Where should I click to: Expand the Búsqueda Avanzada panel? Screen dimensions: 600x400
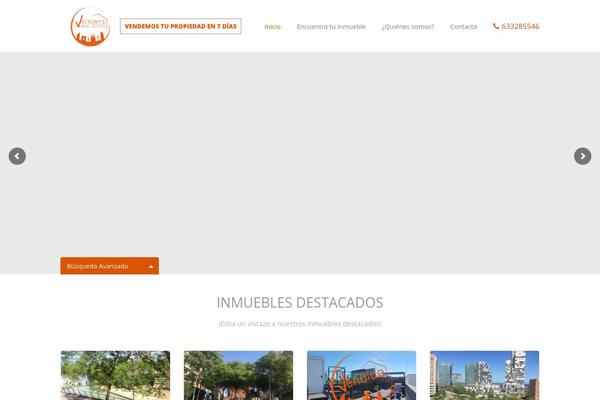(x=109, y=266)
